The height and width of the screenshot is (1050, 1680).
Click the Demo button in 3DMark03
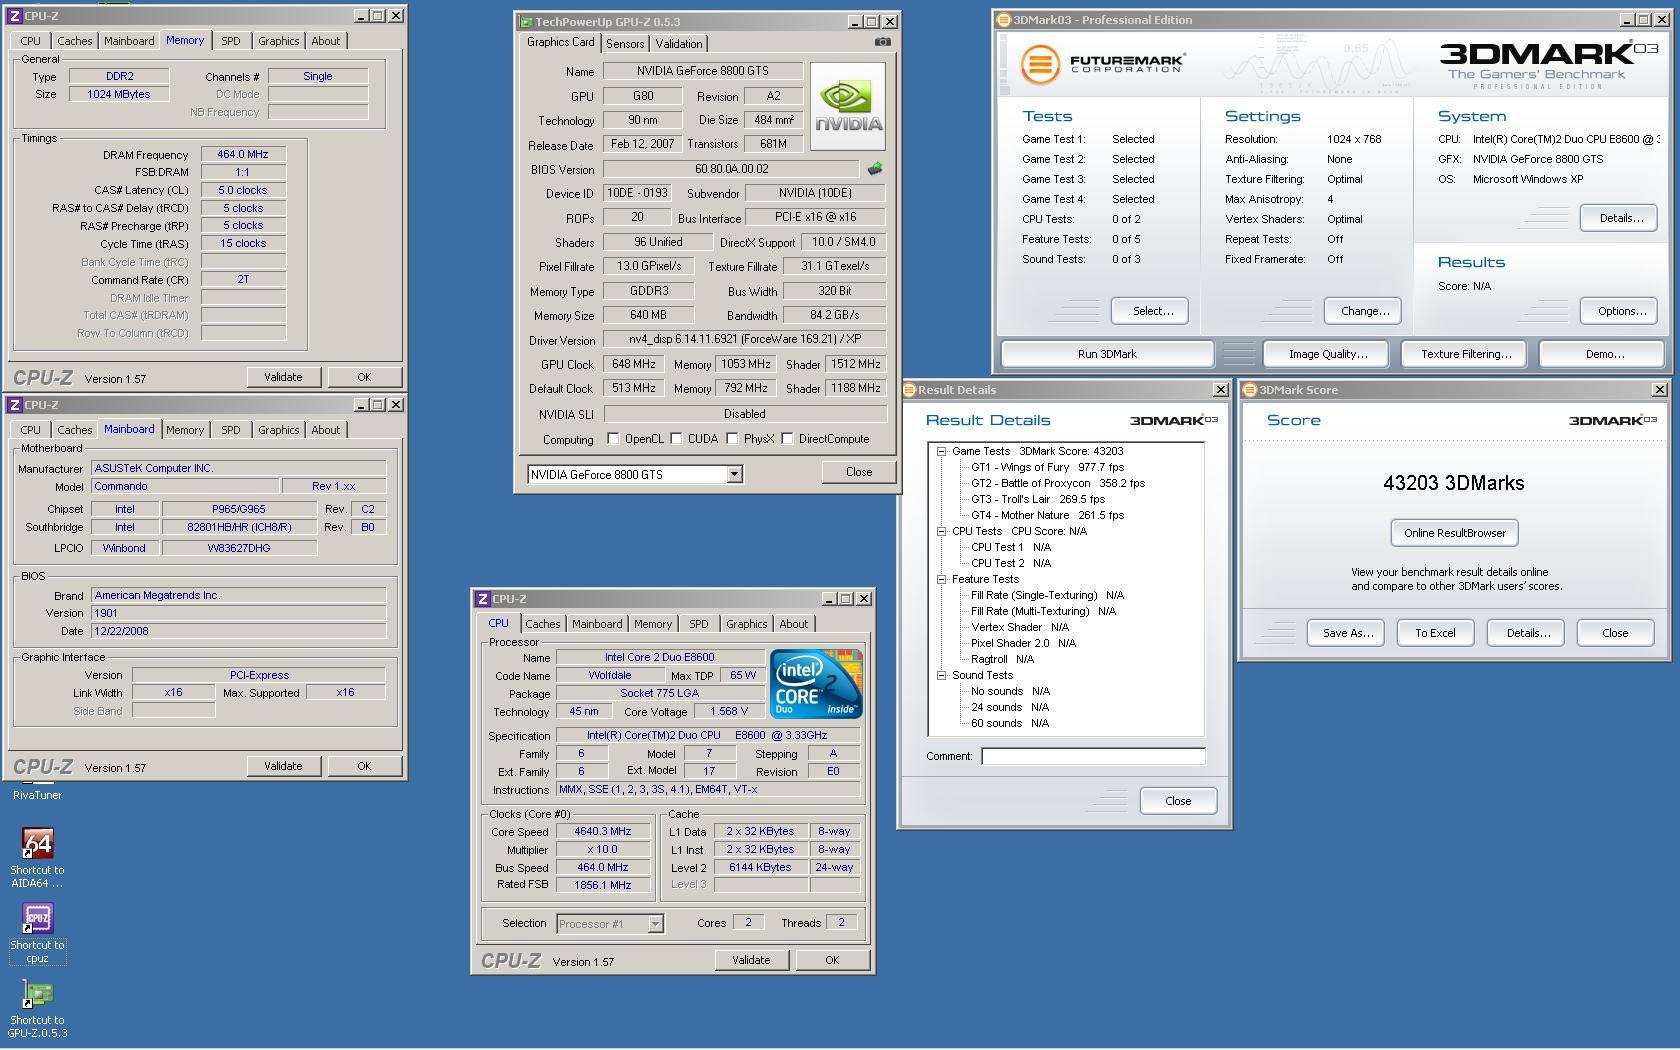[1604, 354]
